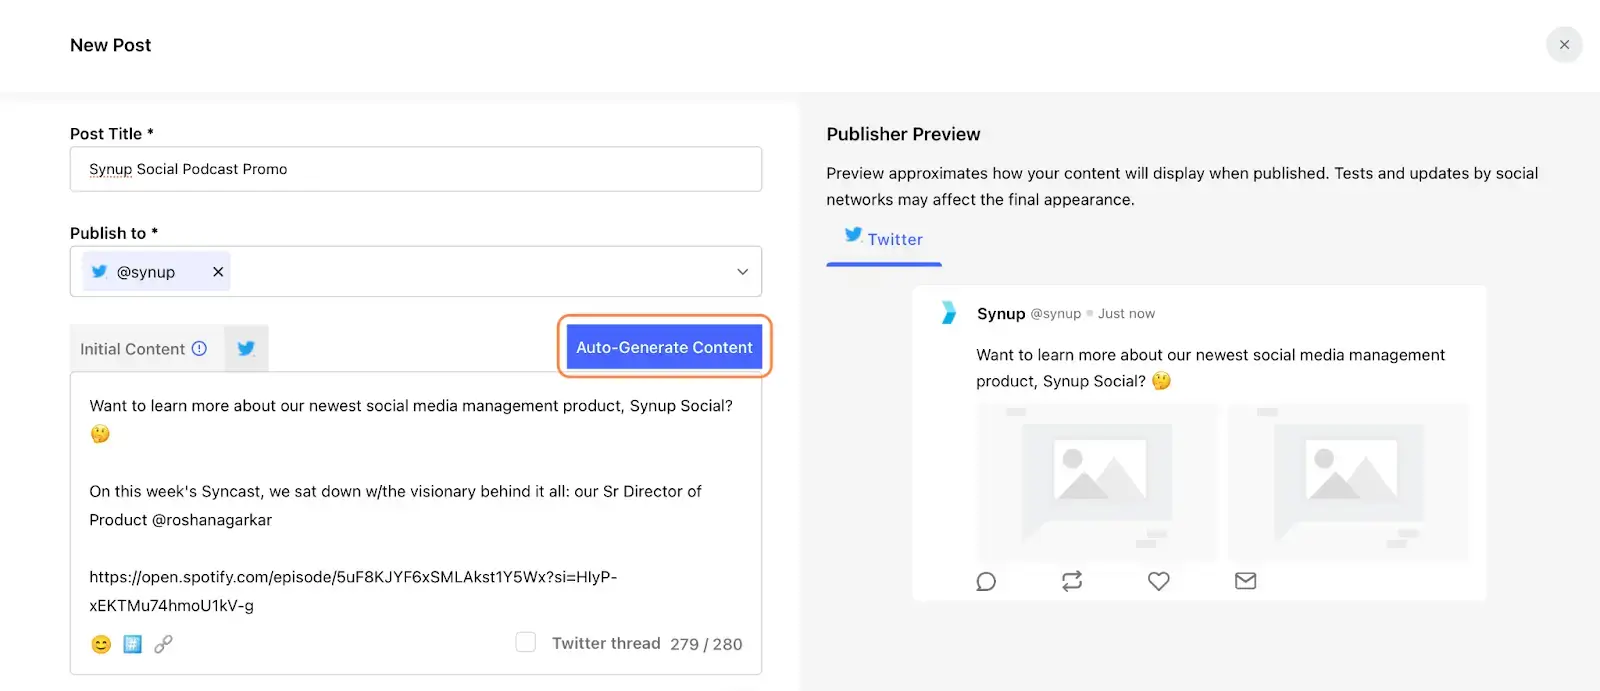
Task: Open the second image placeholder in preview
Action: pyautogui.click(x=1348, y=483)
